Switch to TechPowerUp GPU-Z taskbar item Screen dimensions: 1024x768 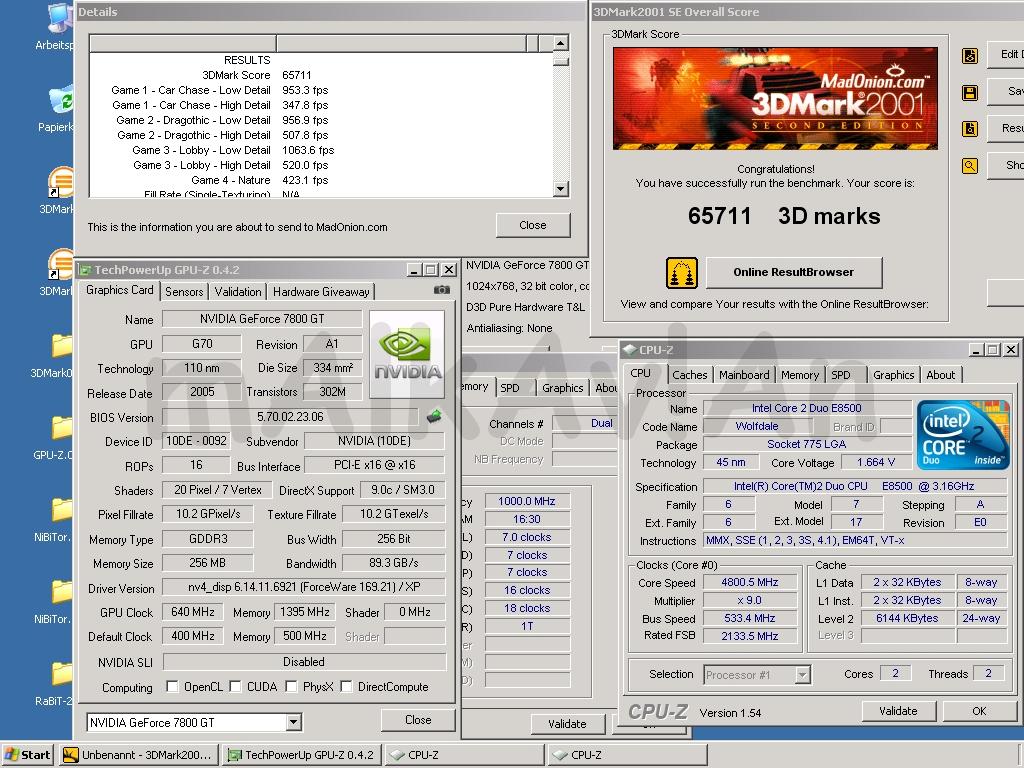pos(302,755)
